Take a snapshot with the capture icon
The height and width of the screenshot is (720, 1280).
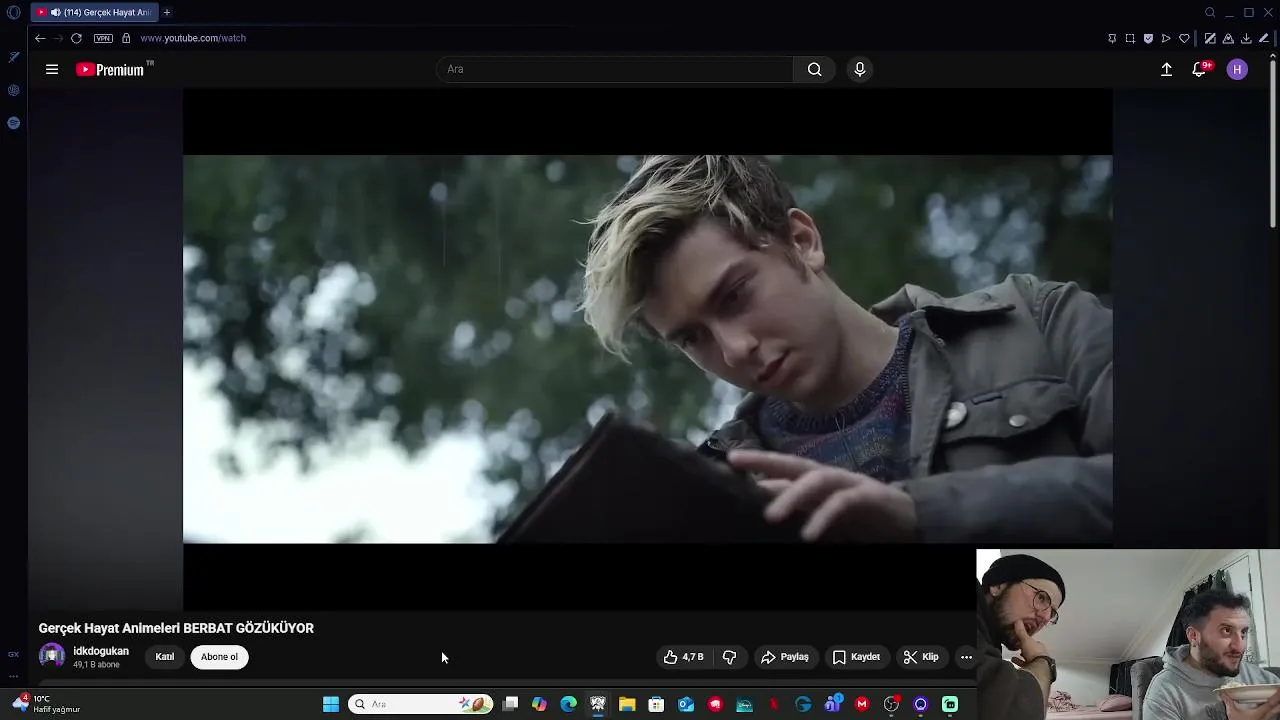point(1130,38)
